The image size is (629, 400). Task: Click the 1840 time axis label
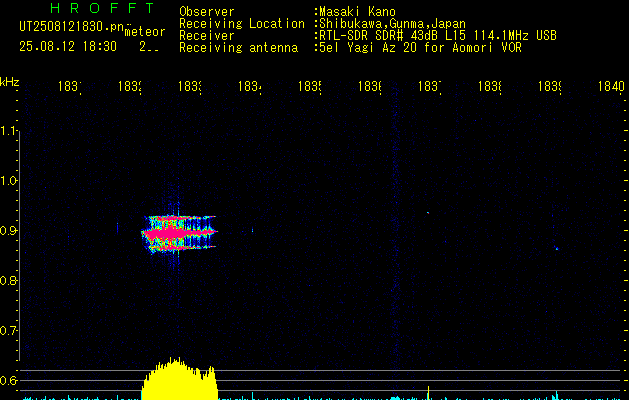click(x=611, y=86)
